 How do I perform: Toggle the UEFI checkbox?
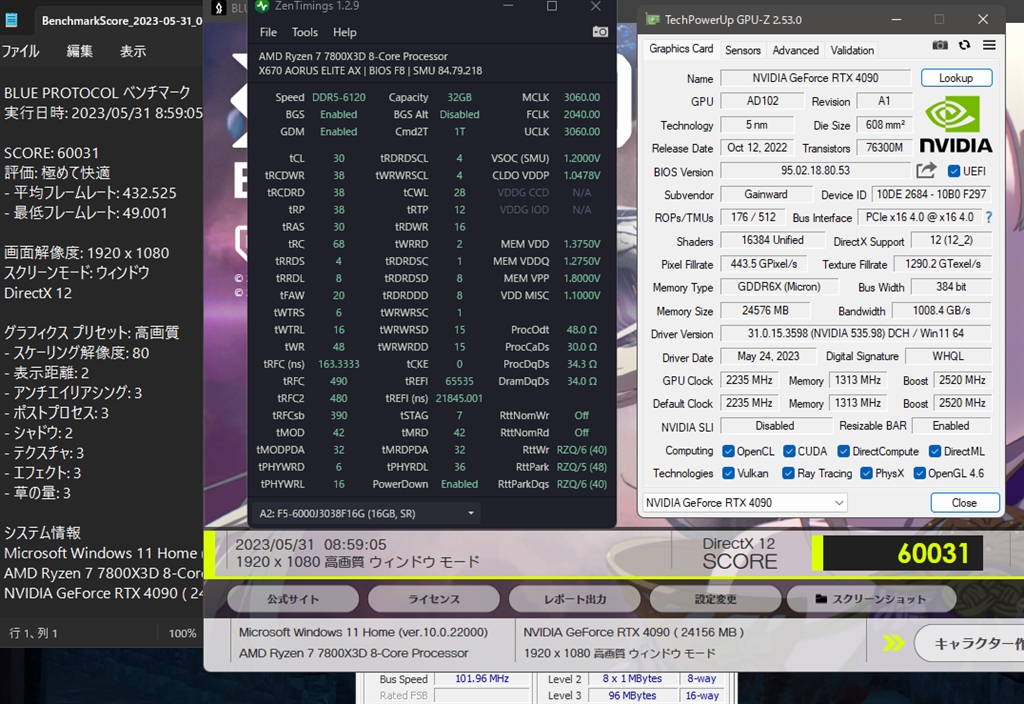tap(953, 171)
